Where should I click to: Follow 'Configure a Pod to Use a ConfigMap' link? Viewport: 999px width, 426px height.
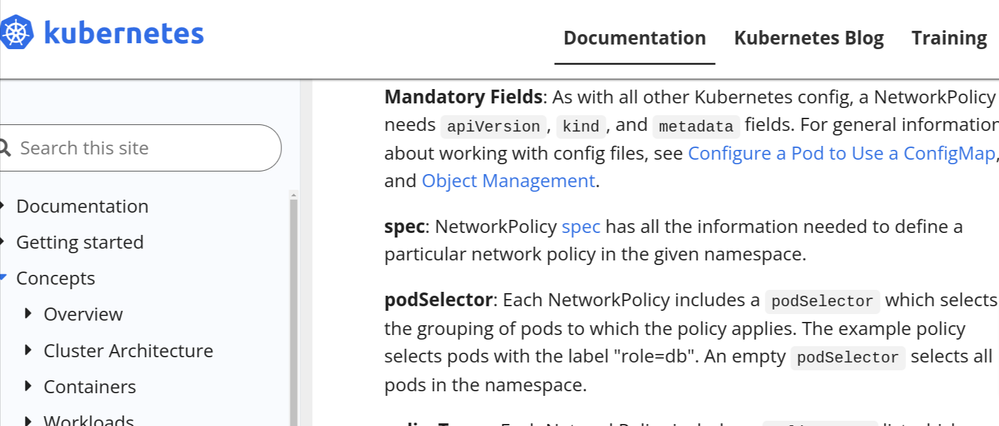coord(841,153)
